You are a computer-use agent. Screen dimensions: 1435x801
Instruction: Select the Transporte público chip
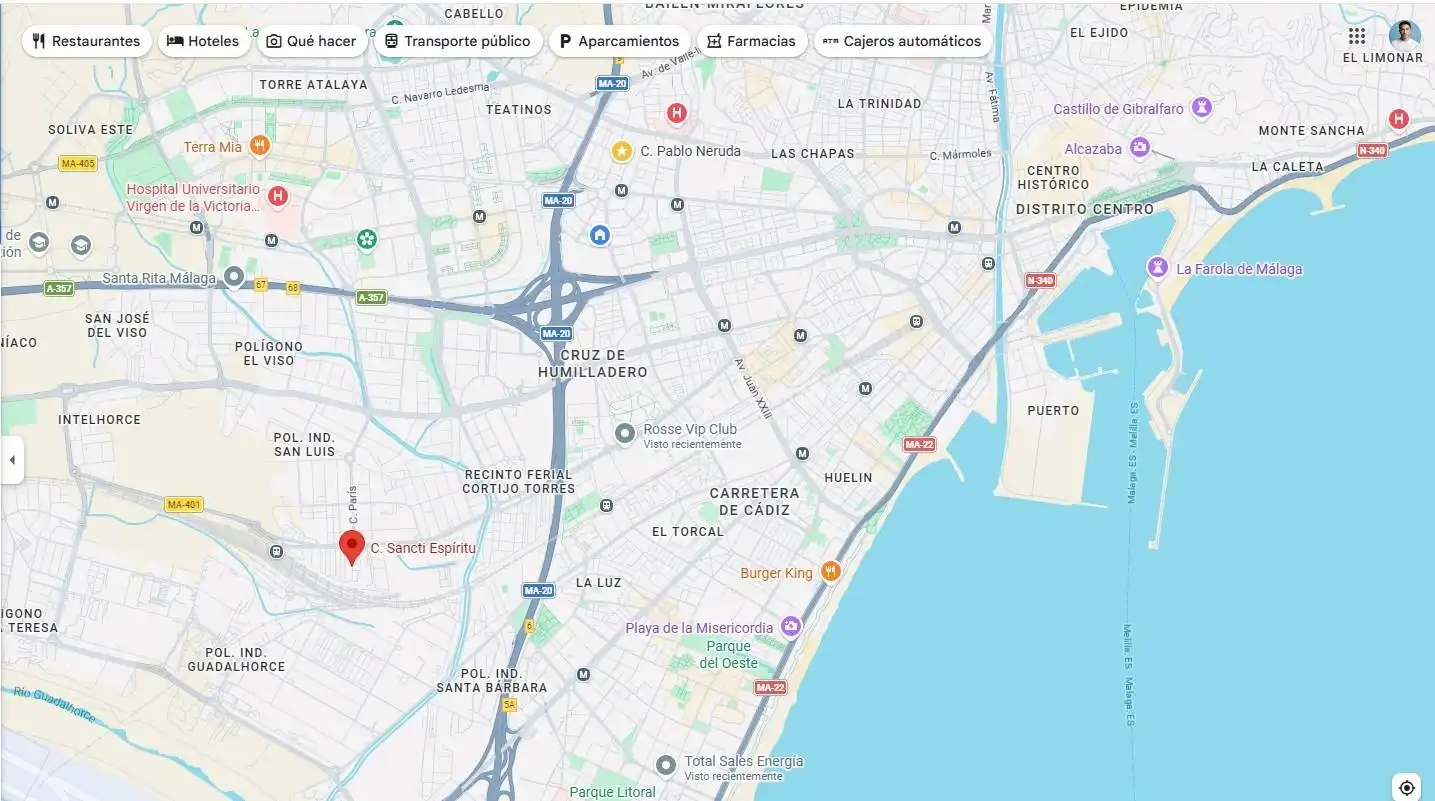point(458,41)
